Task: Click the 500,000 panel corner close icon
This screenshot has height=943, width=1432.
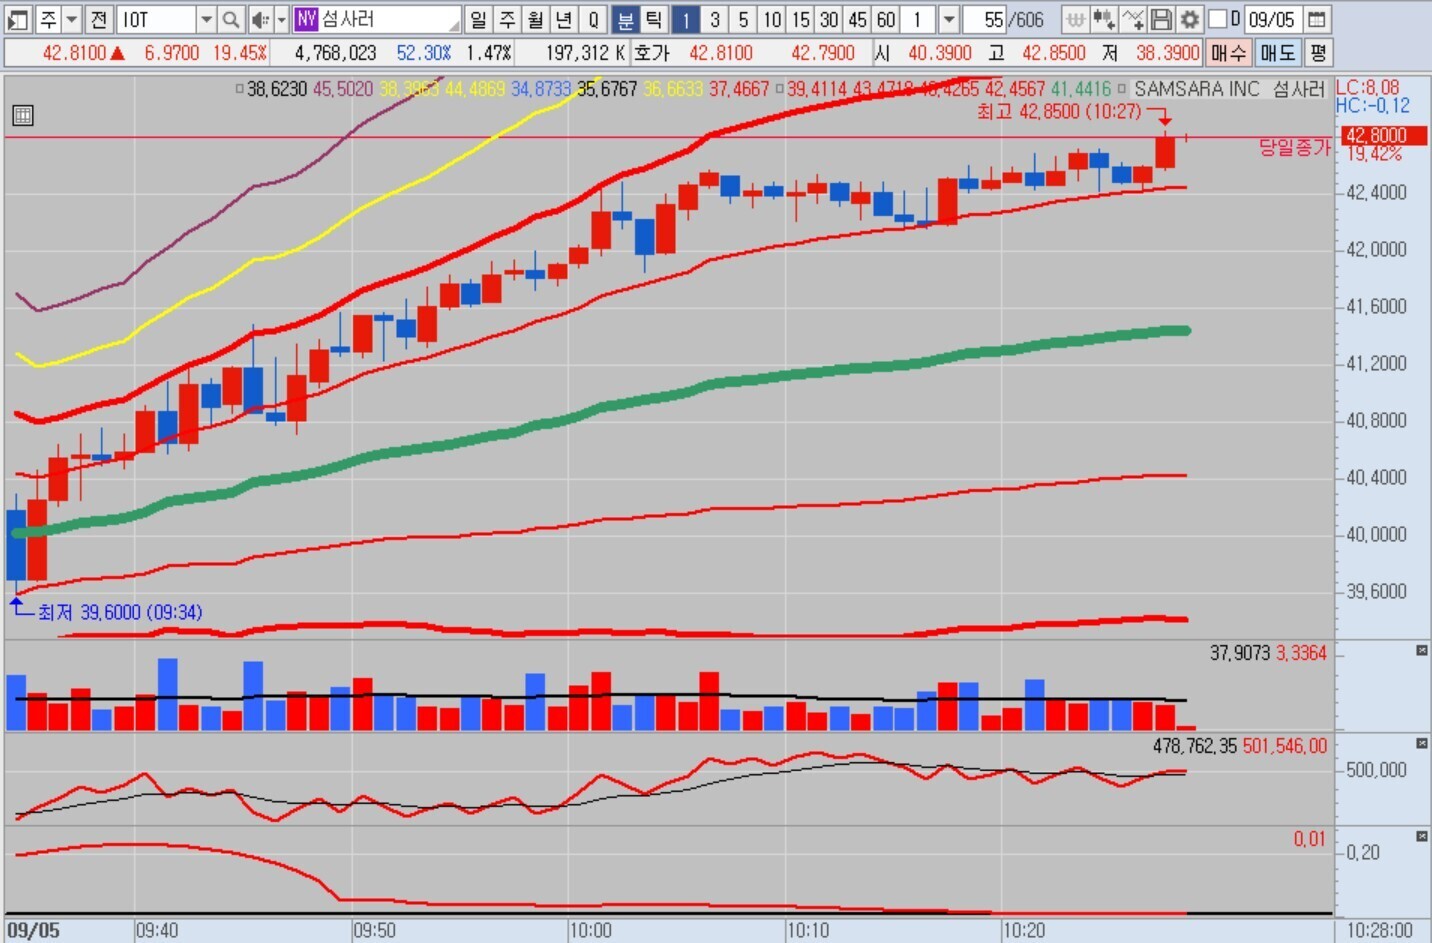Action: (x=1421, y=743)
